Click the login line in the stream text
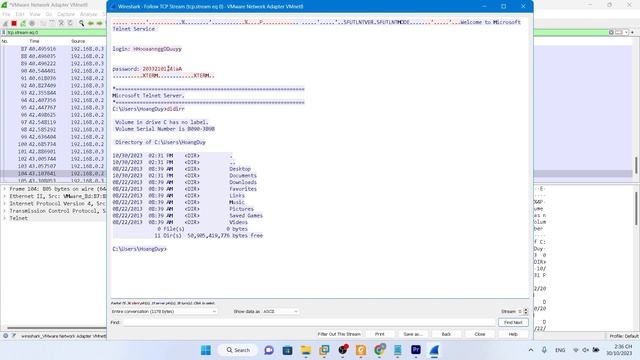Screen dimensions: 640x360 [x=147, y=49]
